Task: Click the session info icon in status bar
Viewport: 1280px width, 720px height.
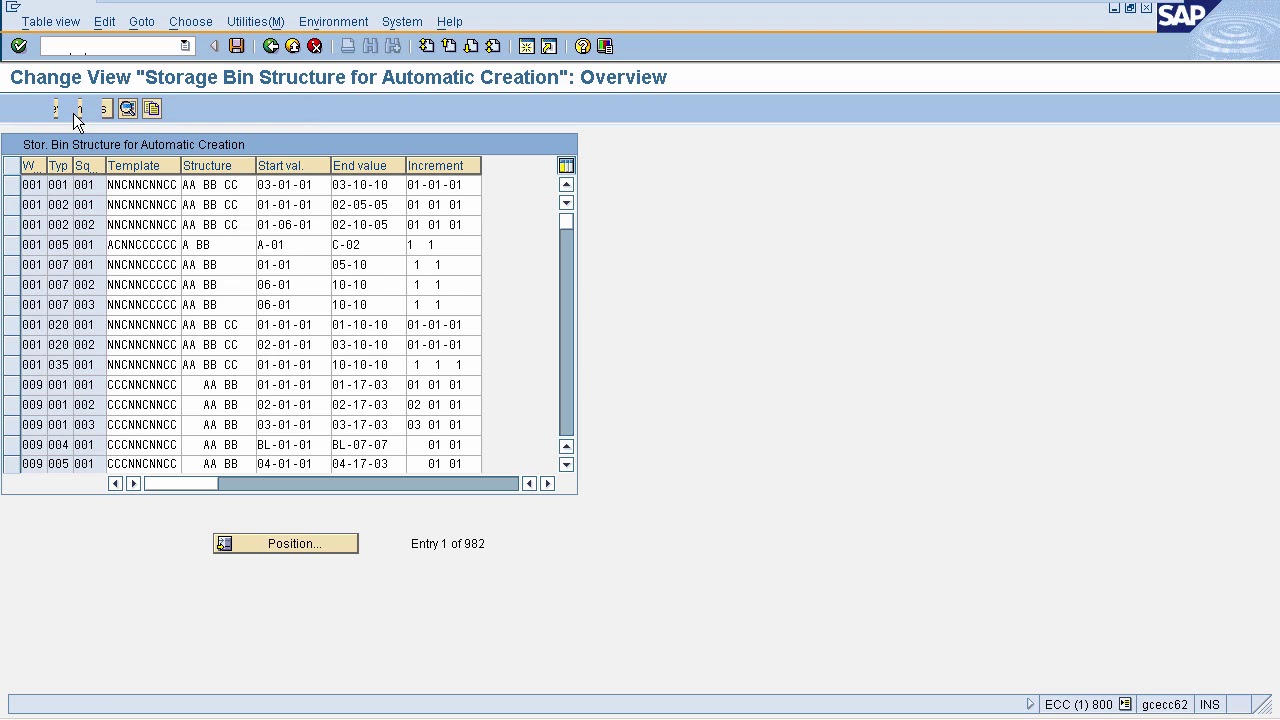Action: pos(1125,704)
